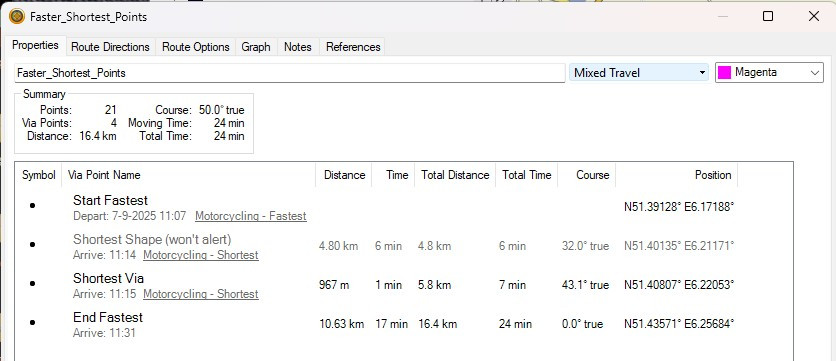Switch to the Graph tab

[256, 47]
